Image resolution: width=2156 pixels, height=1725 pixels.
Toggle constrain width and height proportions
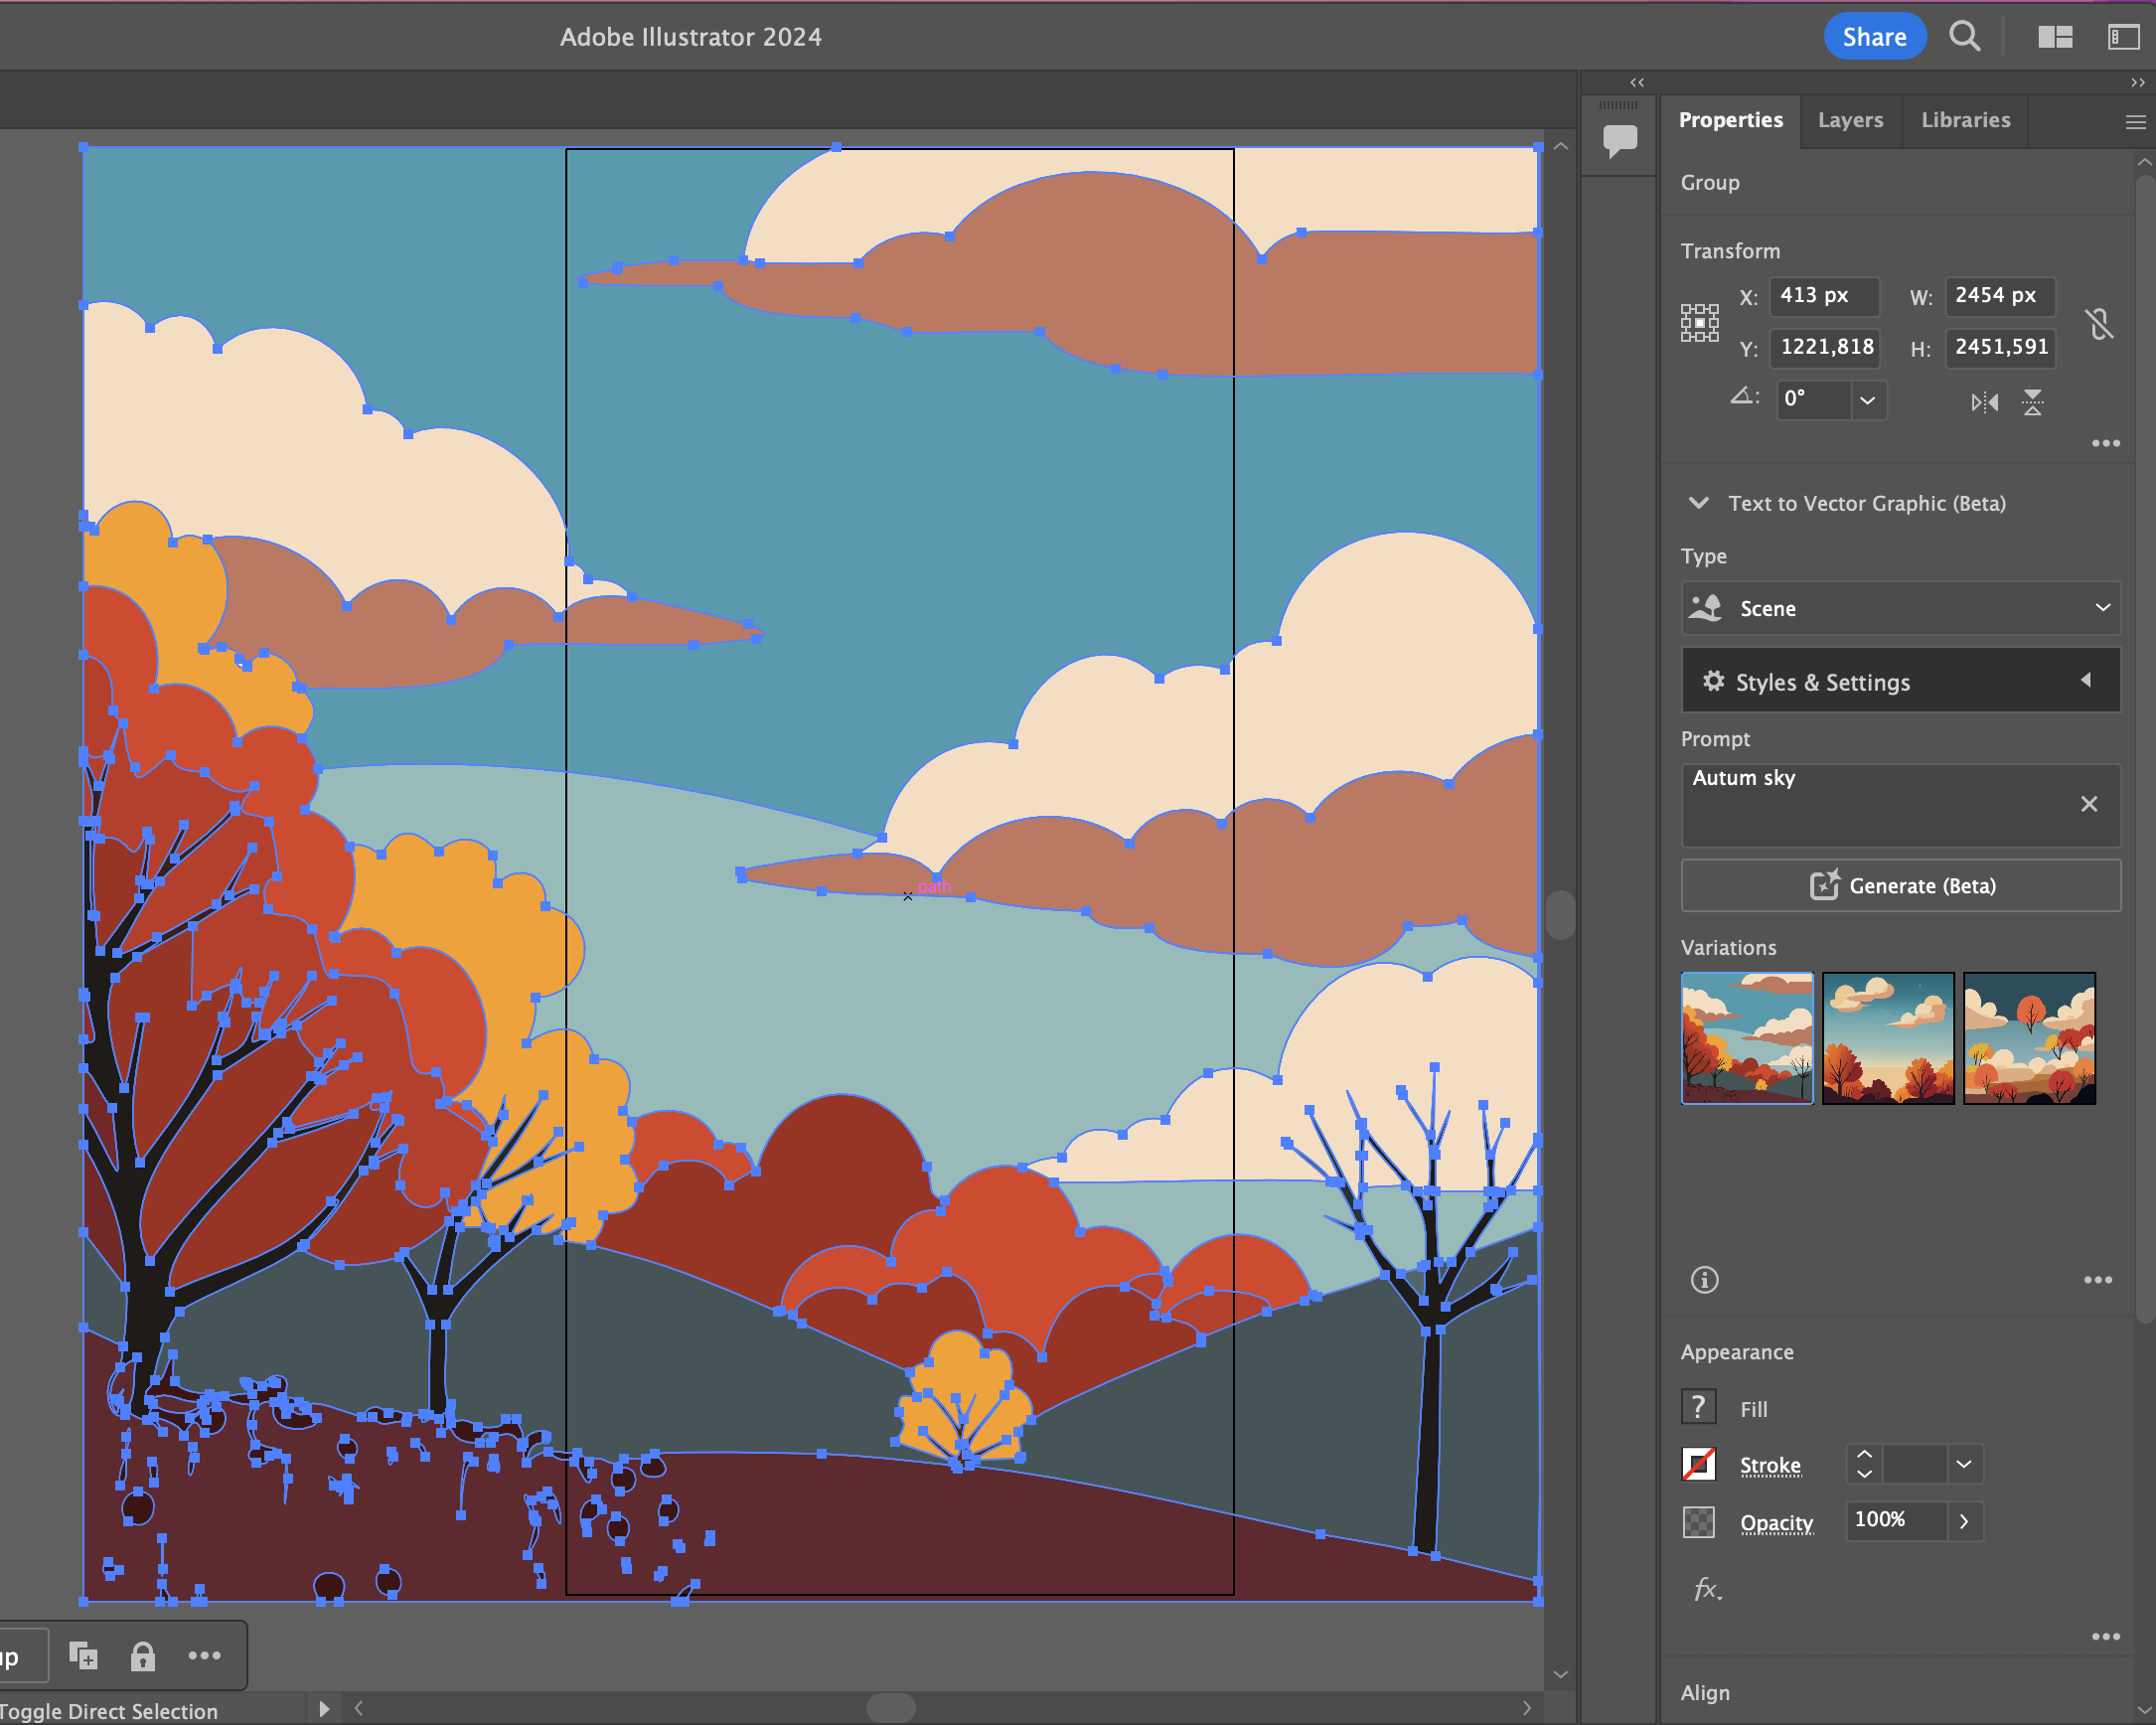2099,324
